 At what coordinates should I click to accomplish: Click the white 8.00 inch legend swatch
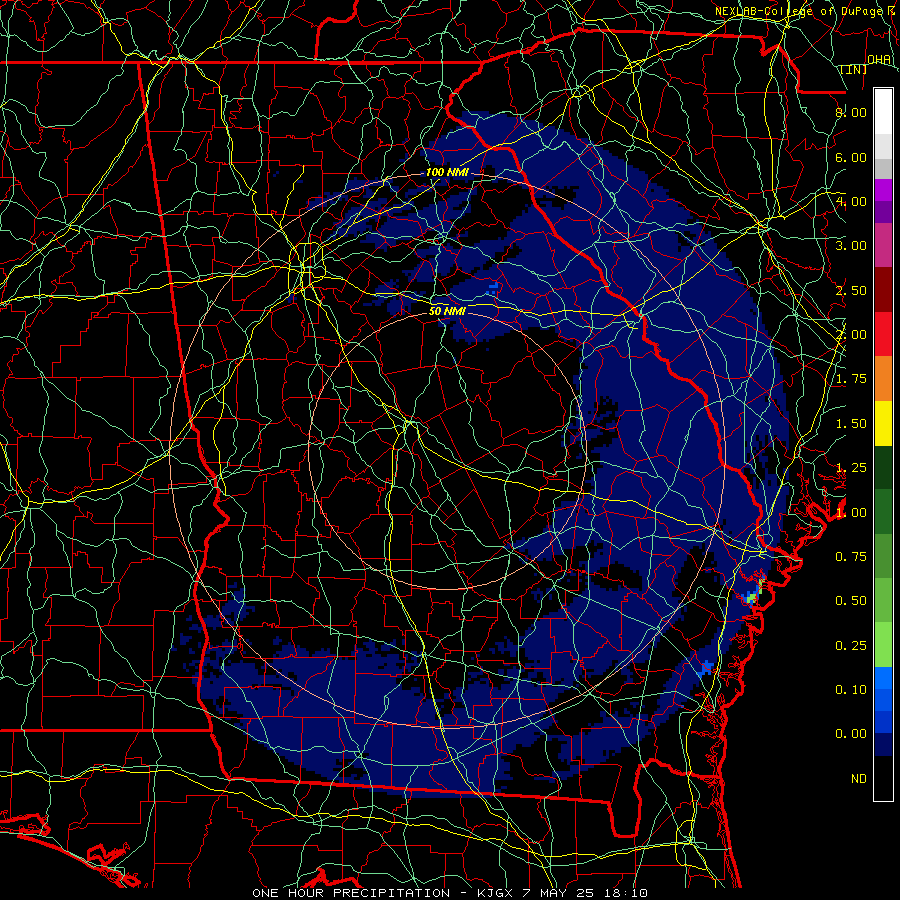click(883, 112)
